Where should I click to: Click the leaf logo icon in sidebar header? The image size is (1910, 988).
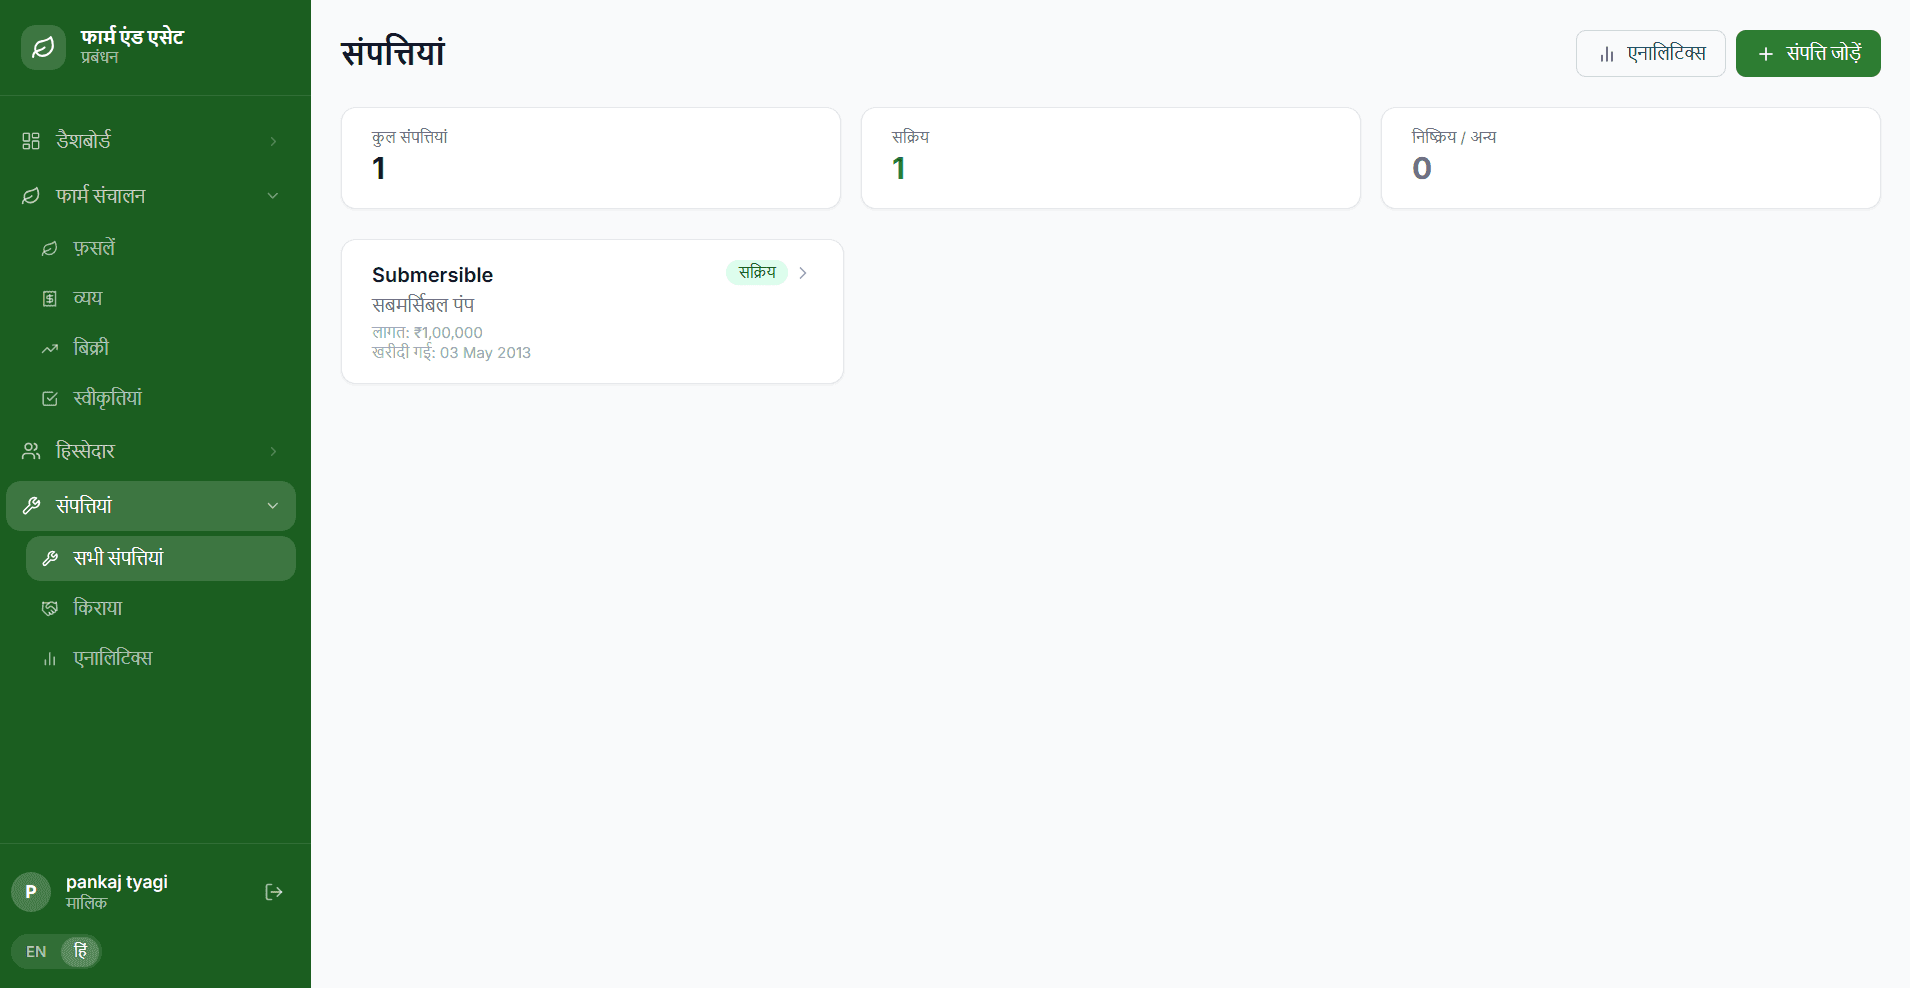43,47
